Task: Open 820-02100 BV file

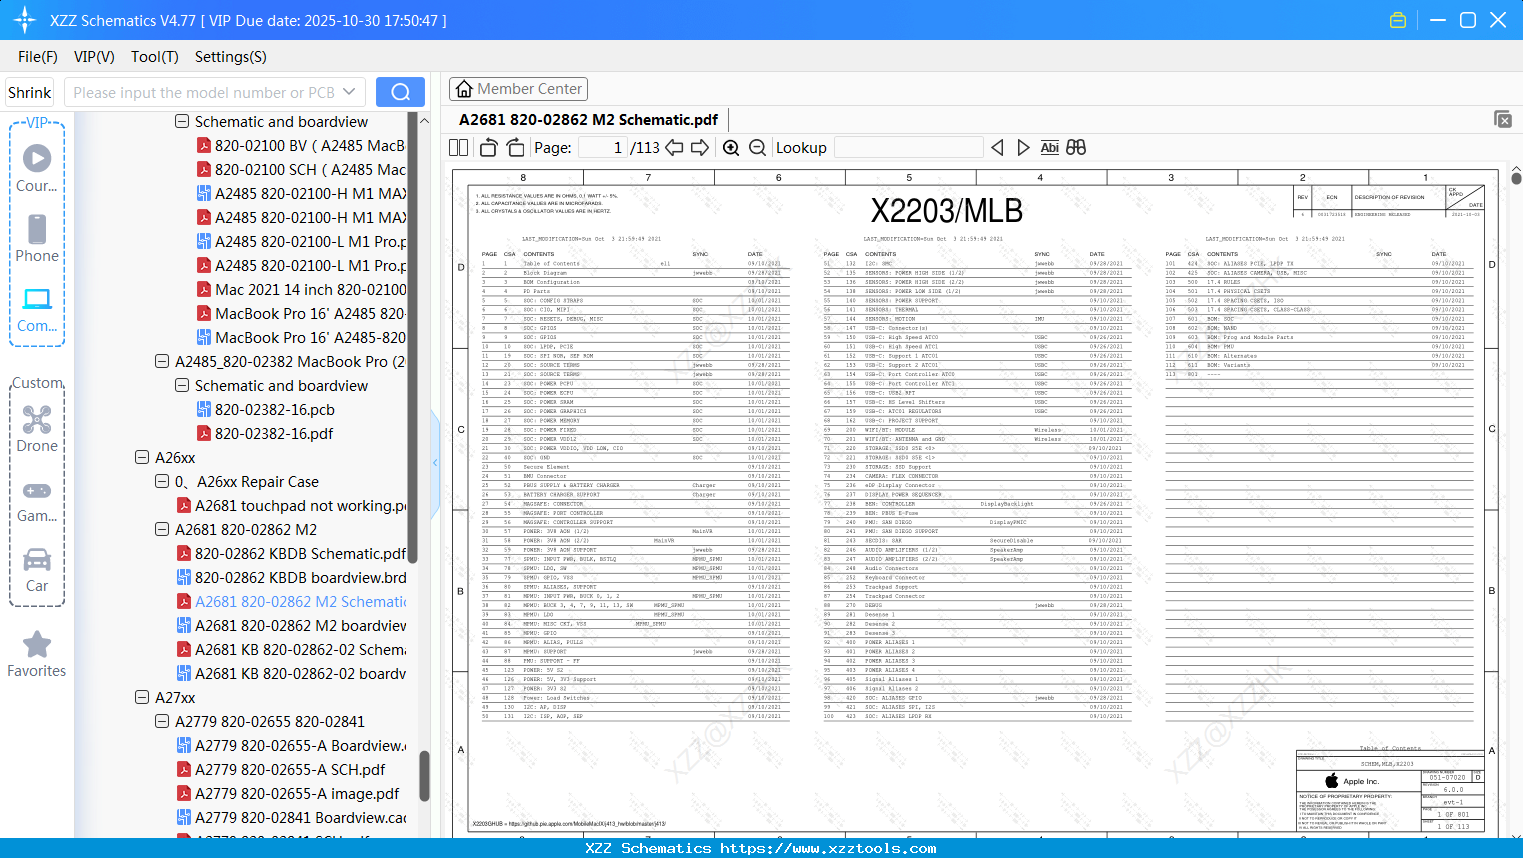Action: click(301, 145)
